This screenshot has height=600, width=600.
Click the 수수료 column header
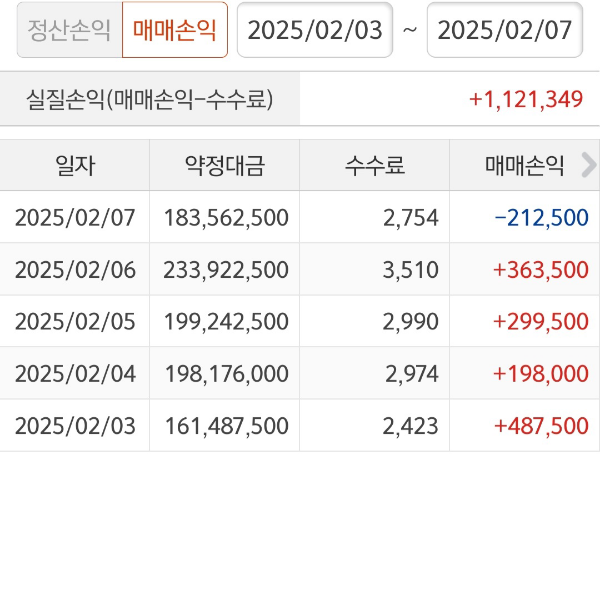tap(375, 165)
